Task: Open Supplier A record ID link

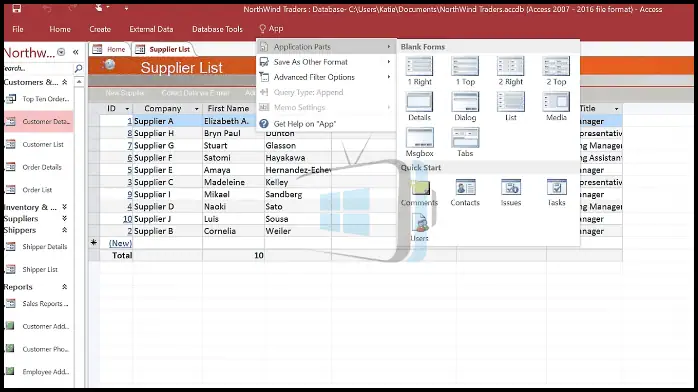Action: 130,121
